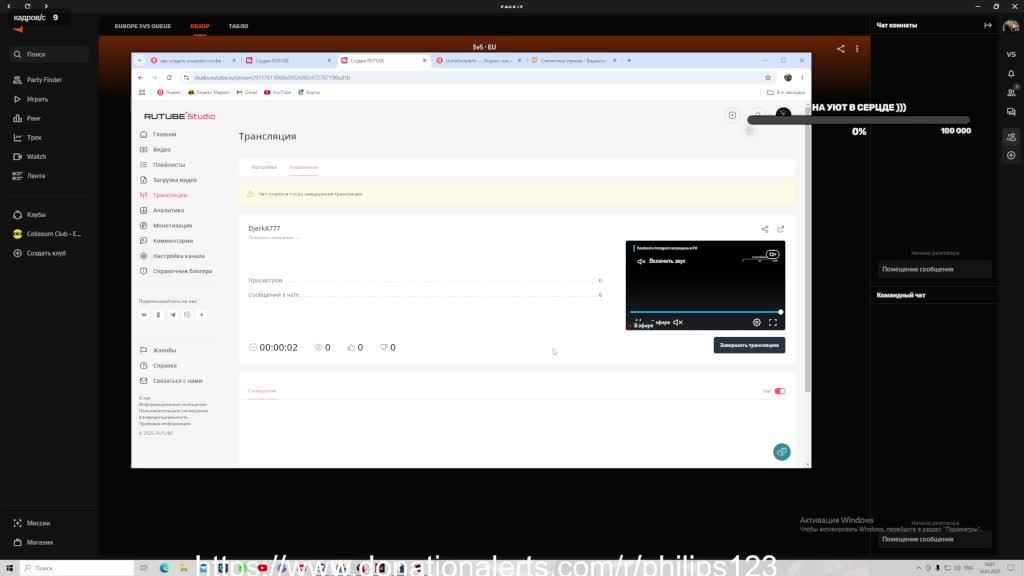Open the Windows Start menu

[9, 568]
